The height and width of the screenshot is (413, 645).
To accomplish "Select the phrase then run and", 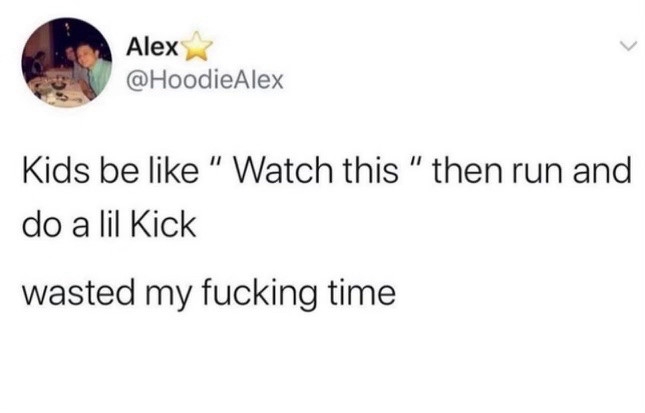I will pos(531,170).
